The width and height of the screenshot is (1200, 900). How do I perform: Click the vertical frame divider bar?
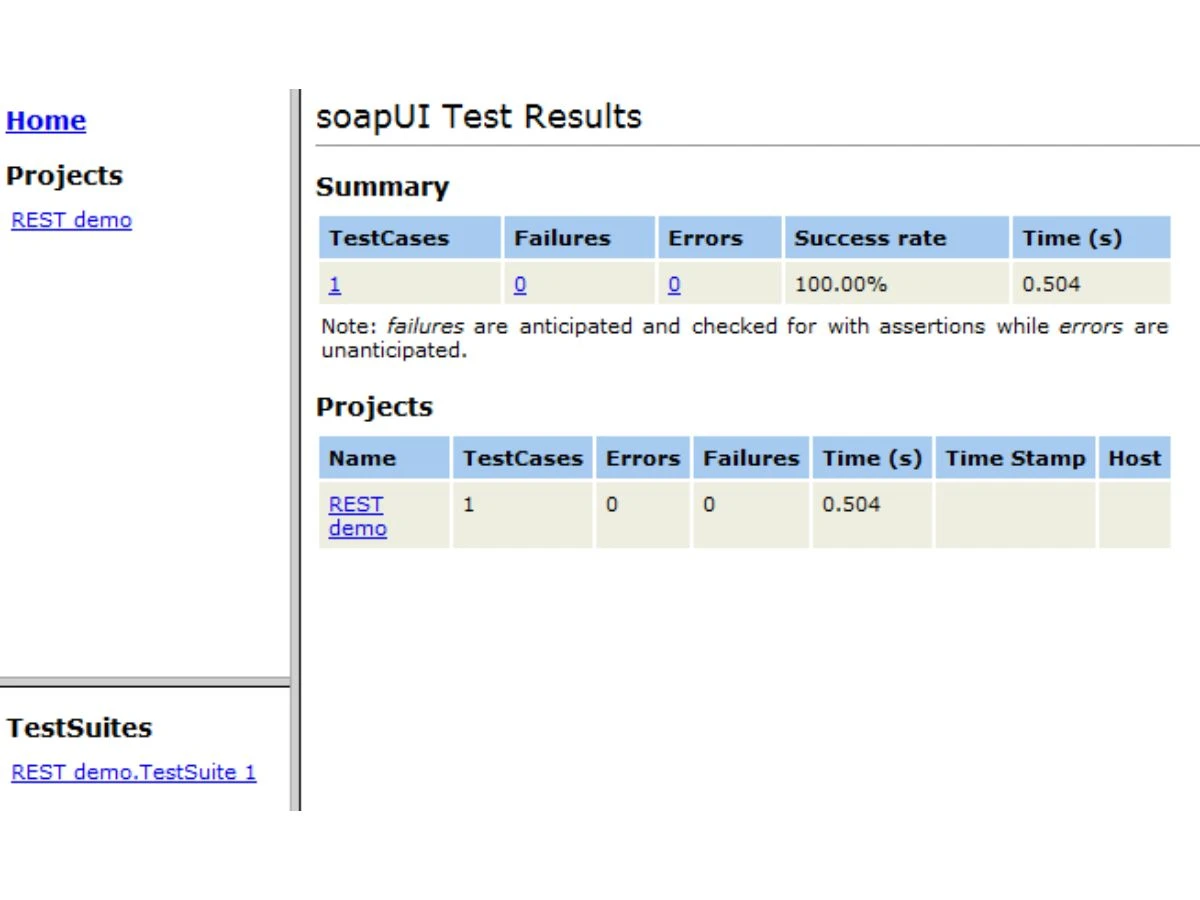295,450
